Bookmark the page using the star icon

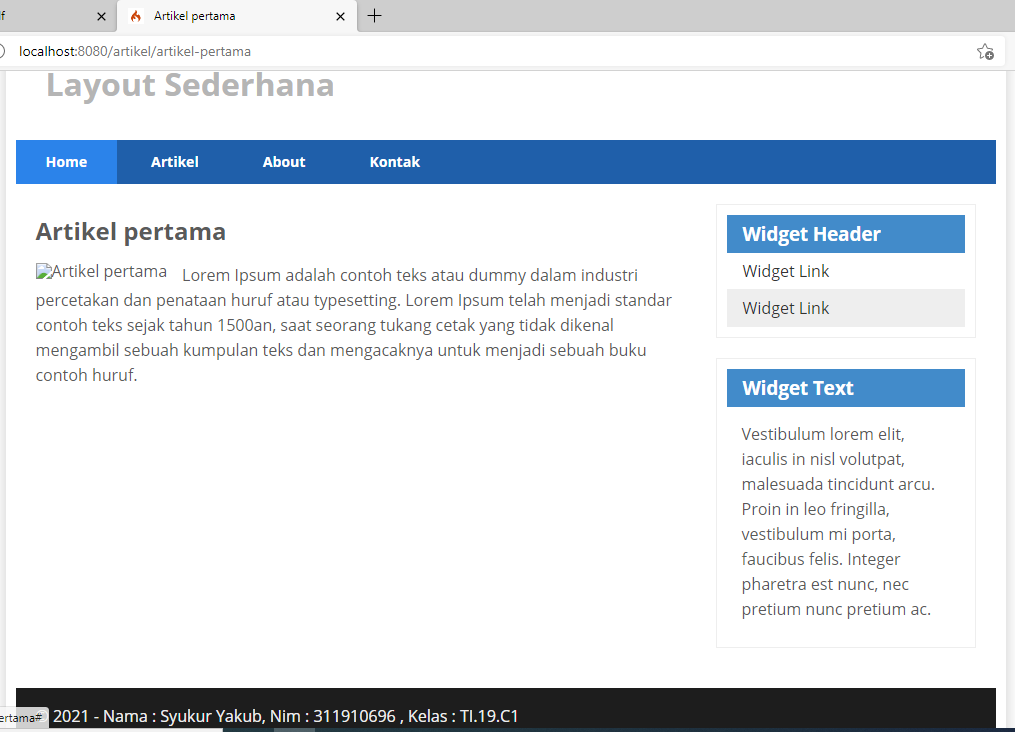[985, 51]
